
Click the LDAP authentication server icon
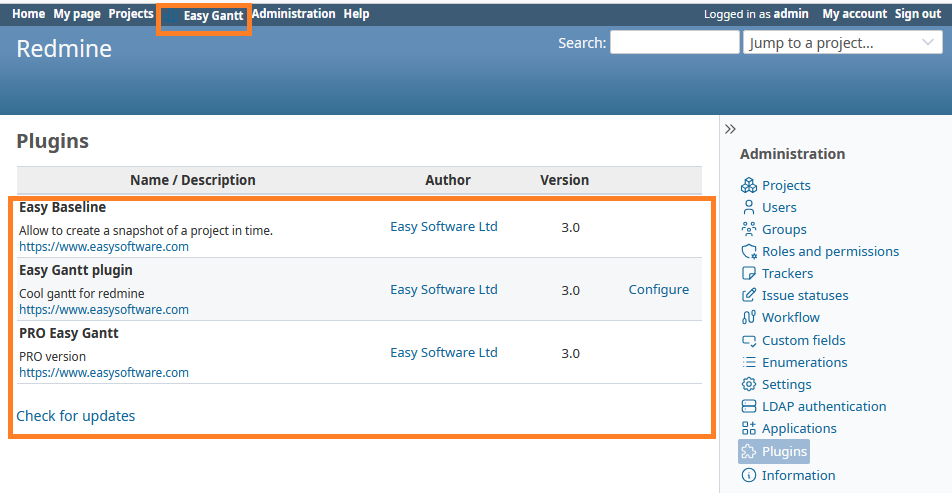[749, 407]
